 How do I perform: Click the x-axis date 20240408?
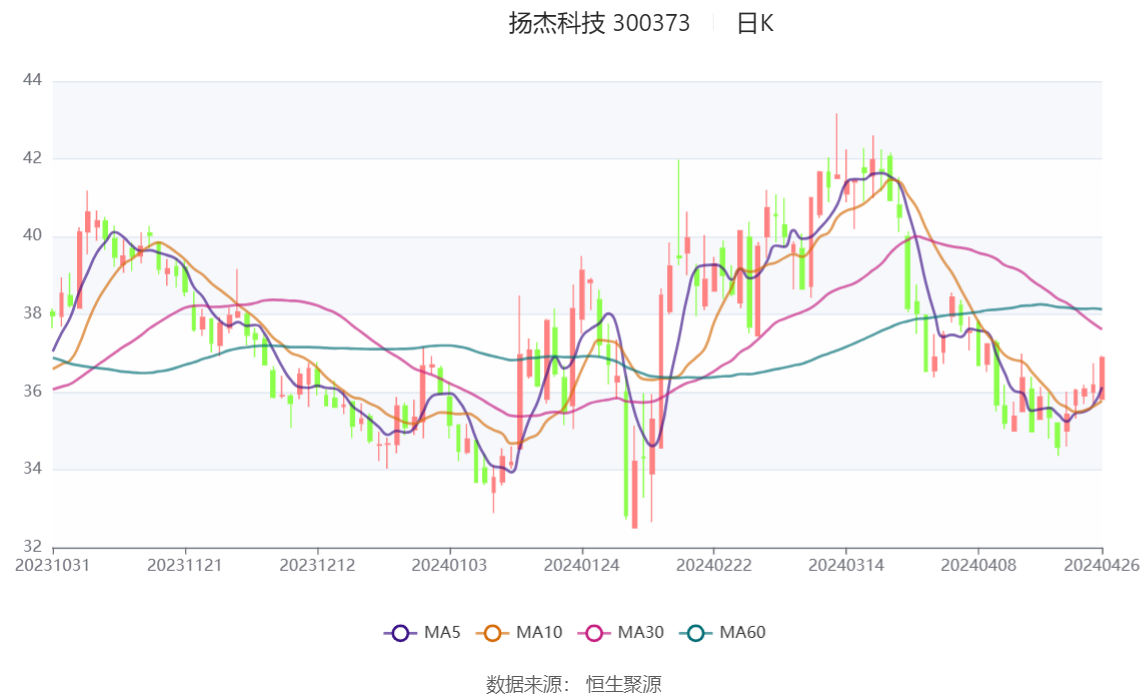978,566
